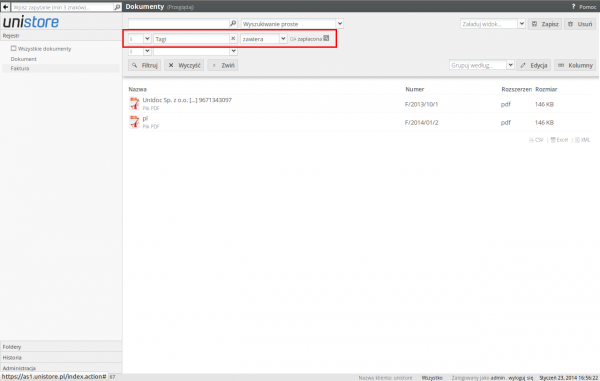600x381 pixels.
Task: Open the 'zawiera' condition dropdown
Action: tap(283, 39)
